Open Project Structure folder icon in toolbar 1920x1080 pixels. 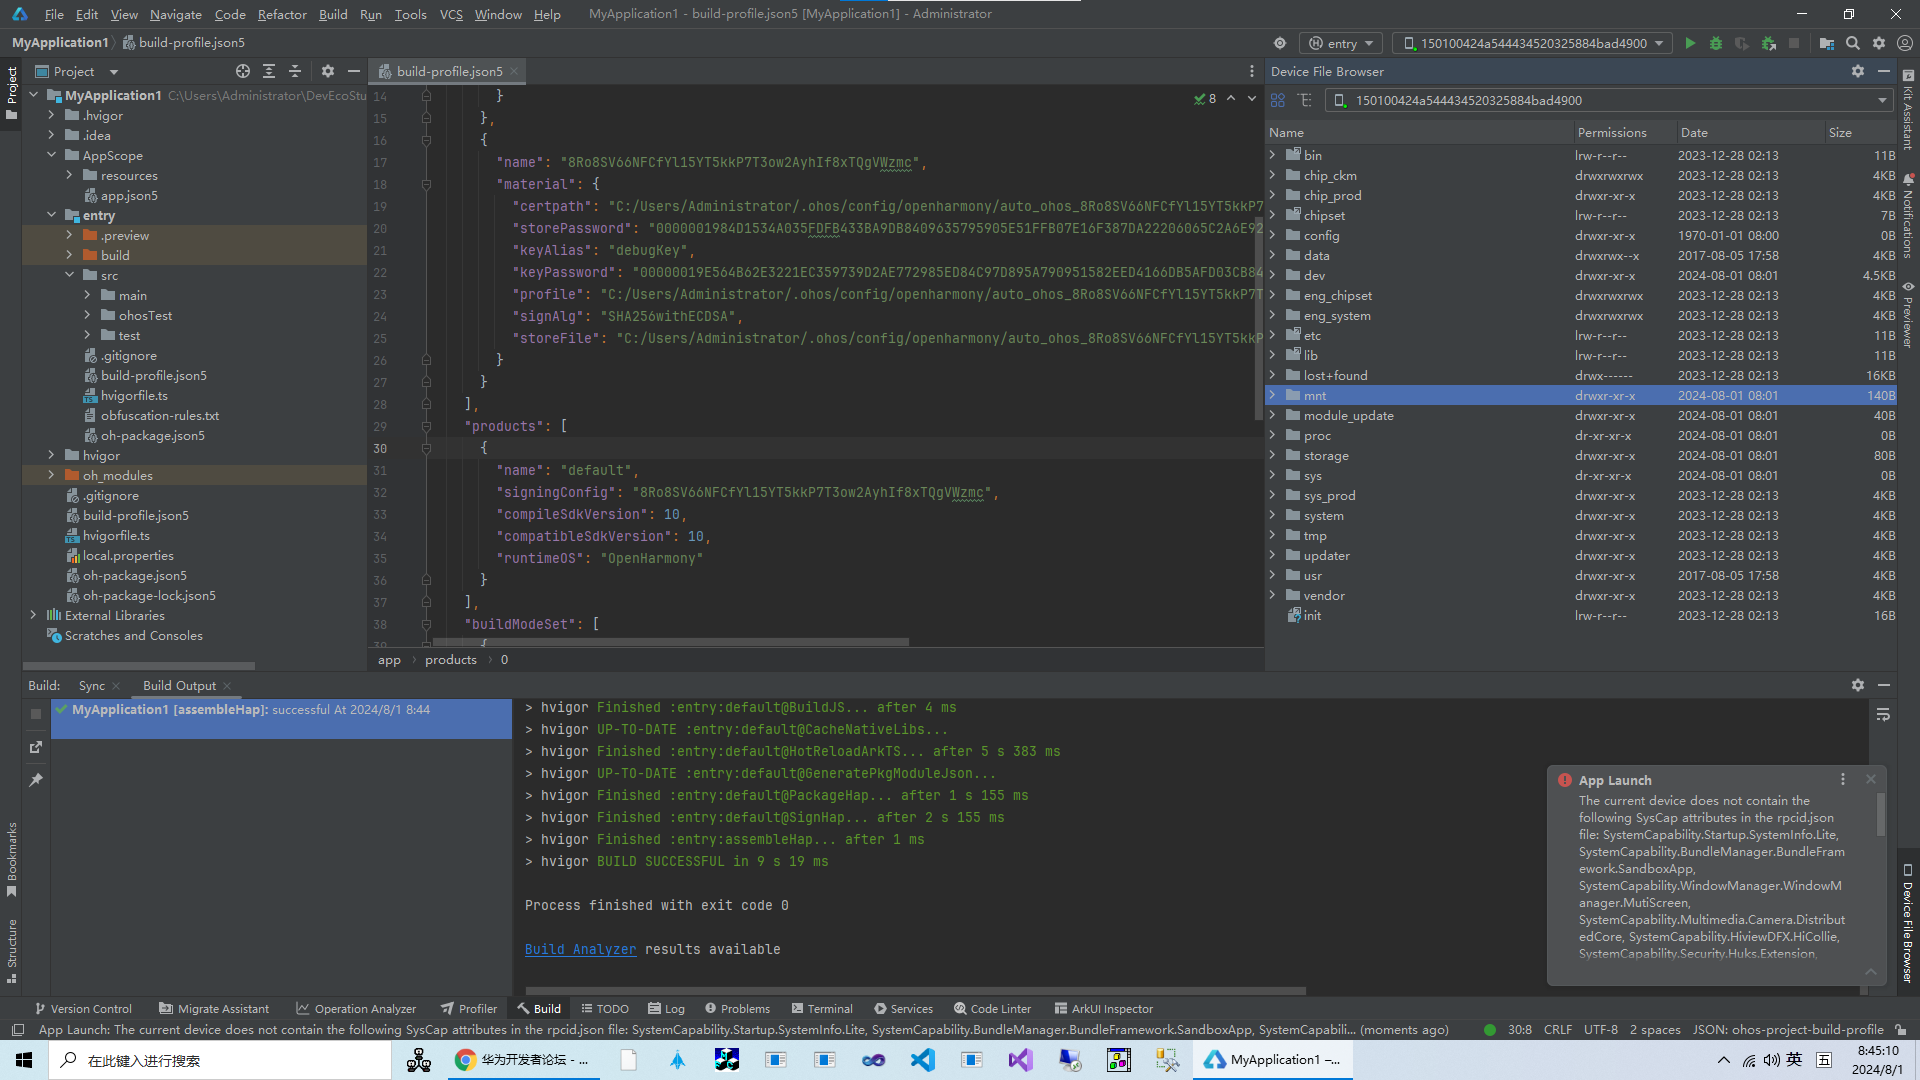[1827, 43]
